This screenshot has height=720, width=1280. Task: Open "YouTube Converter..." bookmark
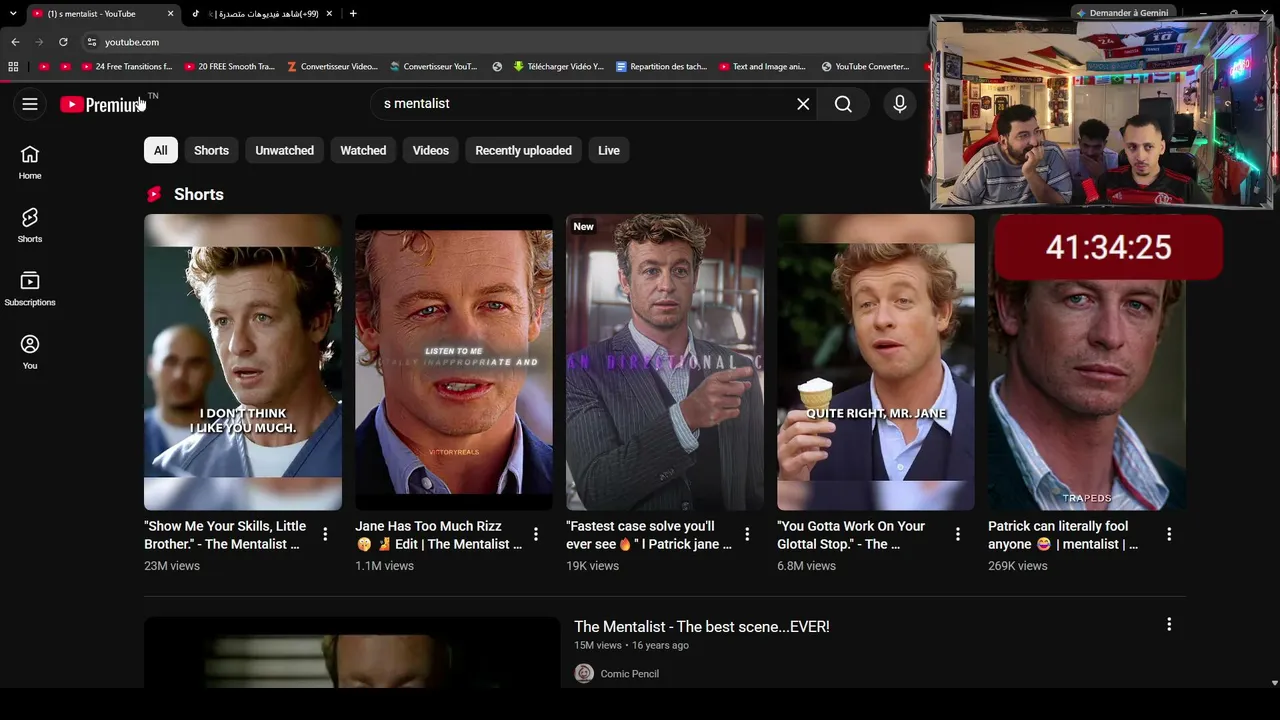[x=866, y=67]
